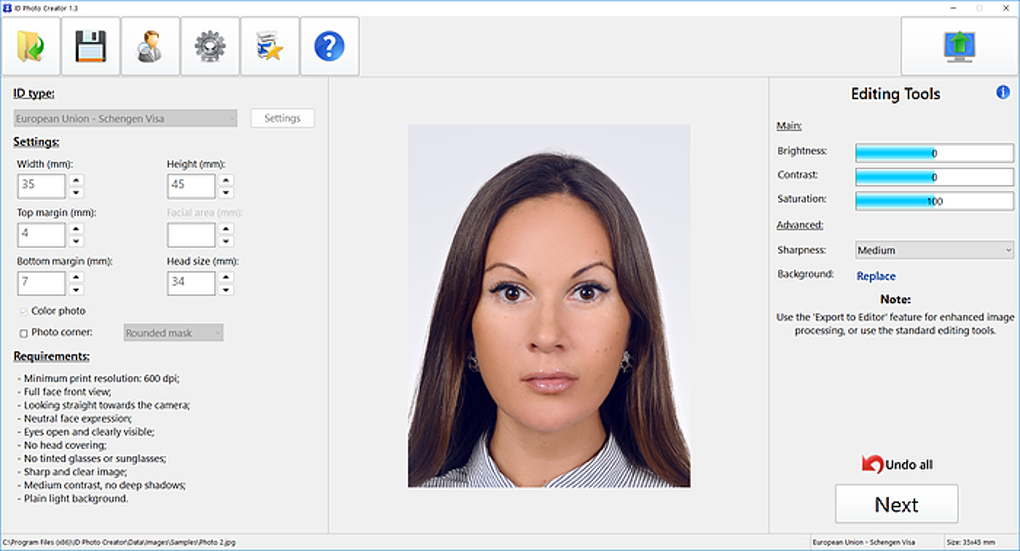Increase Width value with up arrow

tap(76, 180)
